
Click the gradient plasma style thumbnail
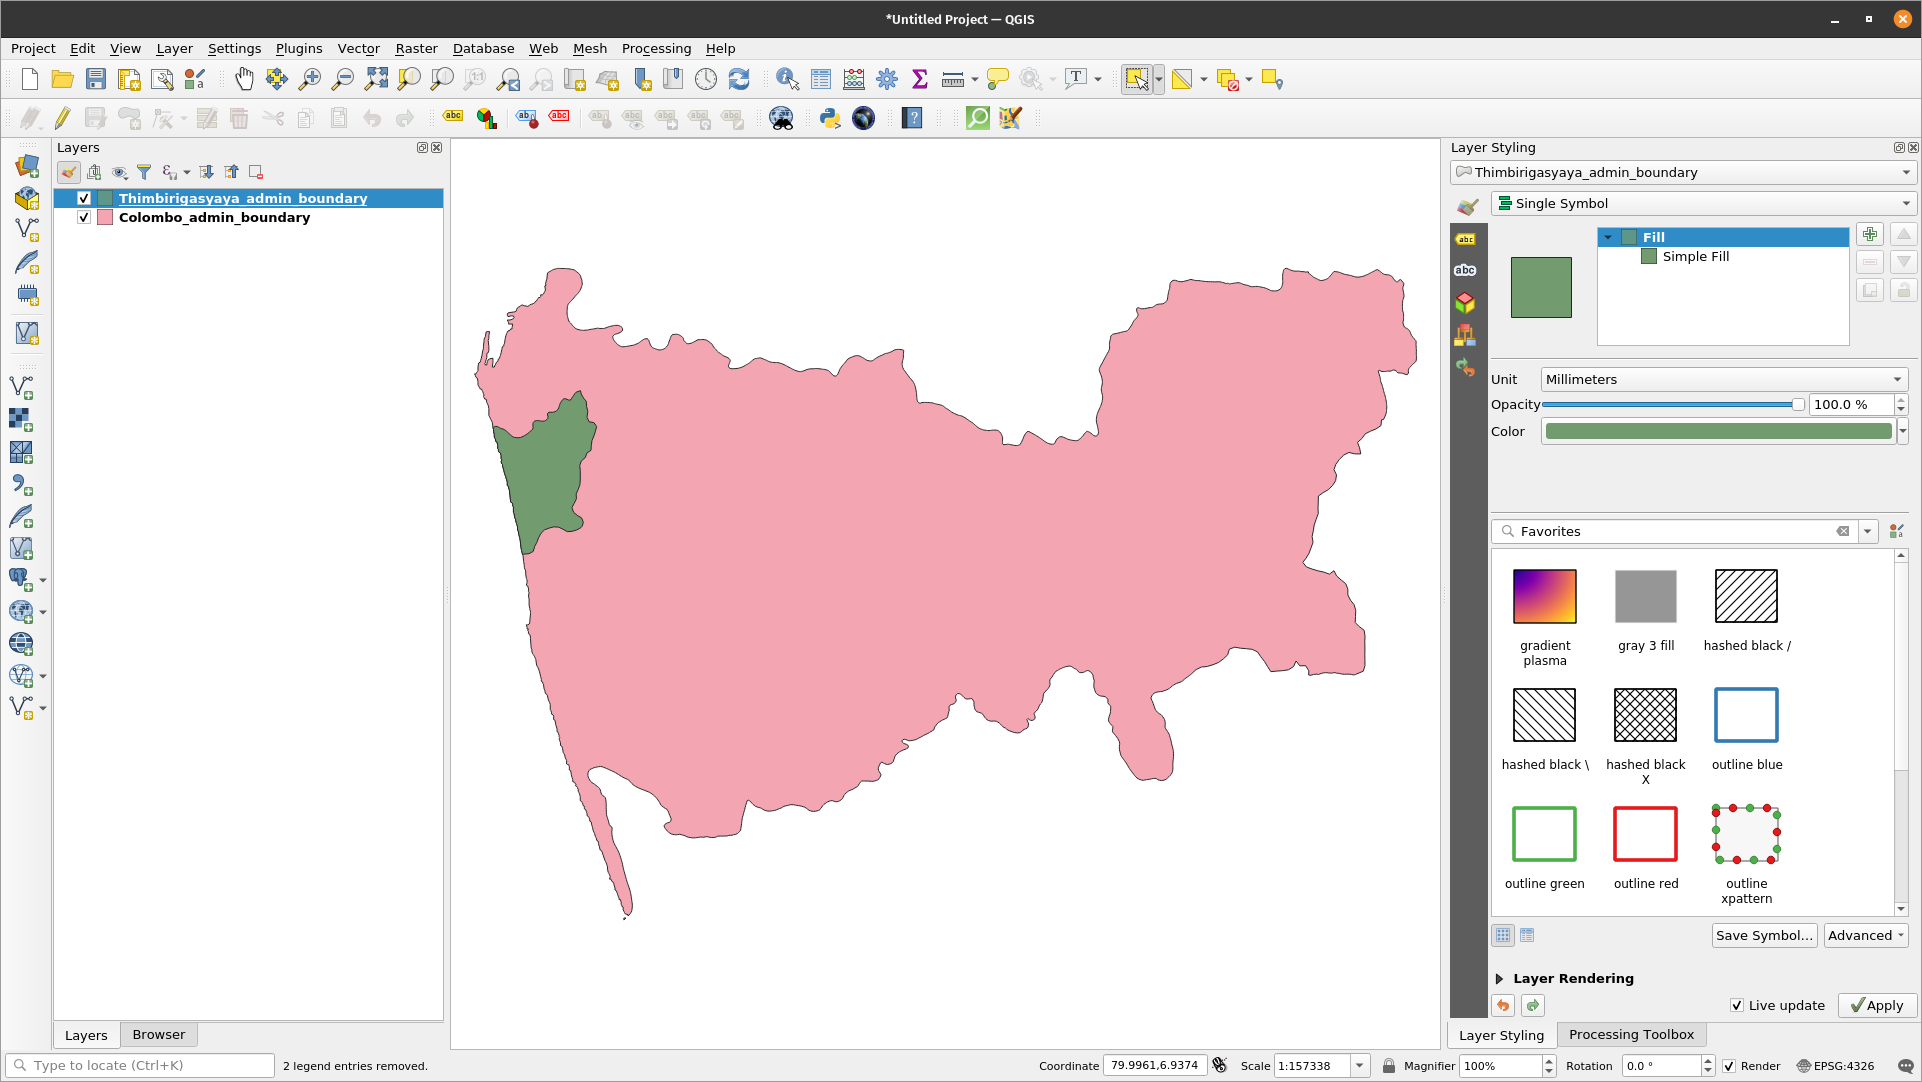[1544, 596]
